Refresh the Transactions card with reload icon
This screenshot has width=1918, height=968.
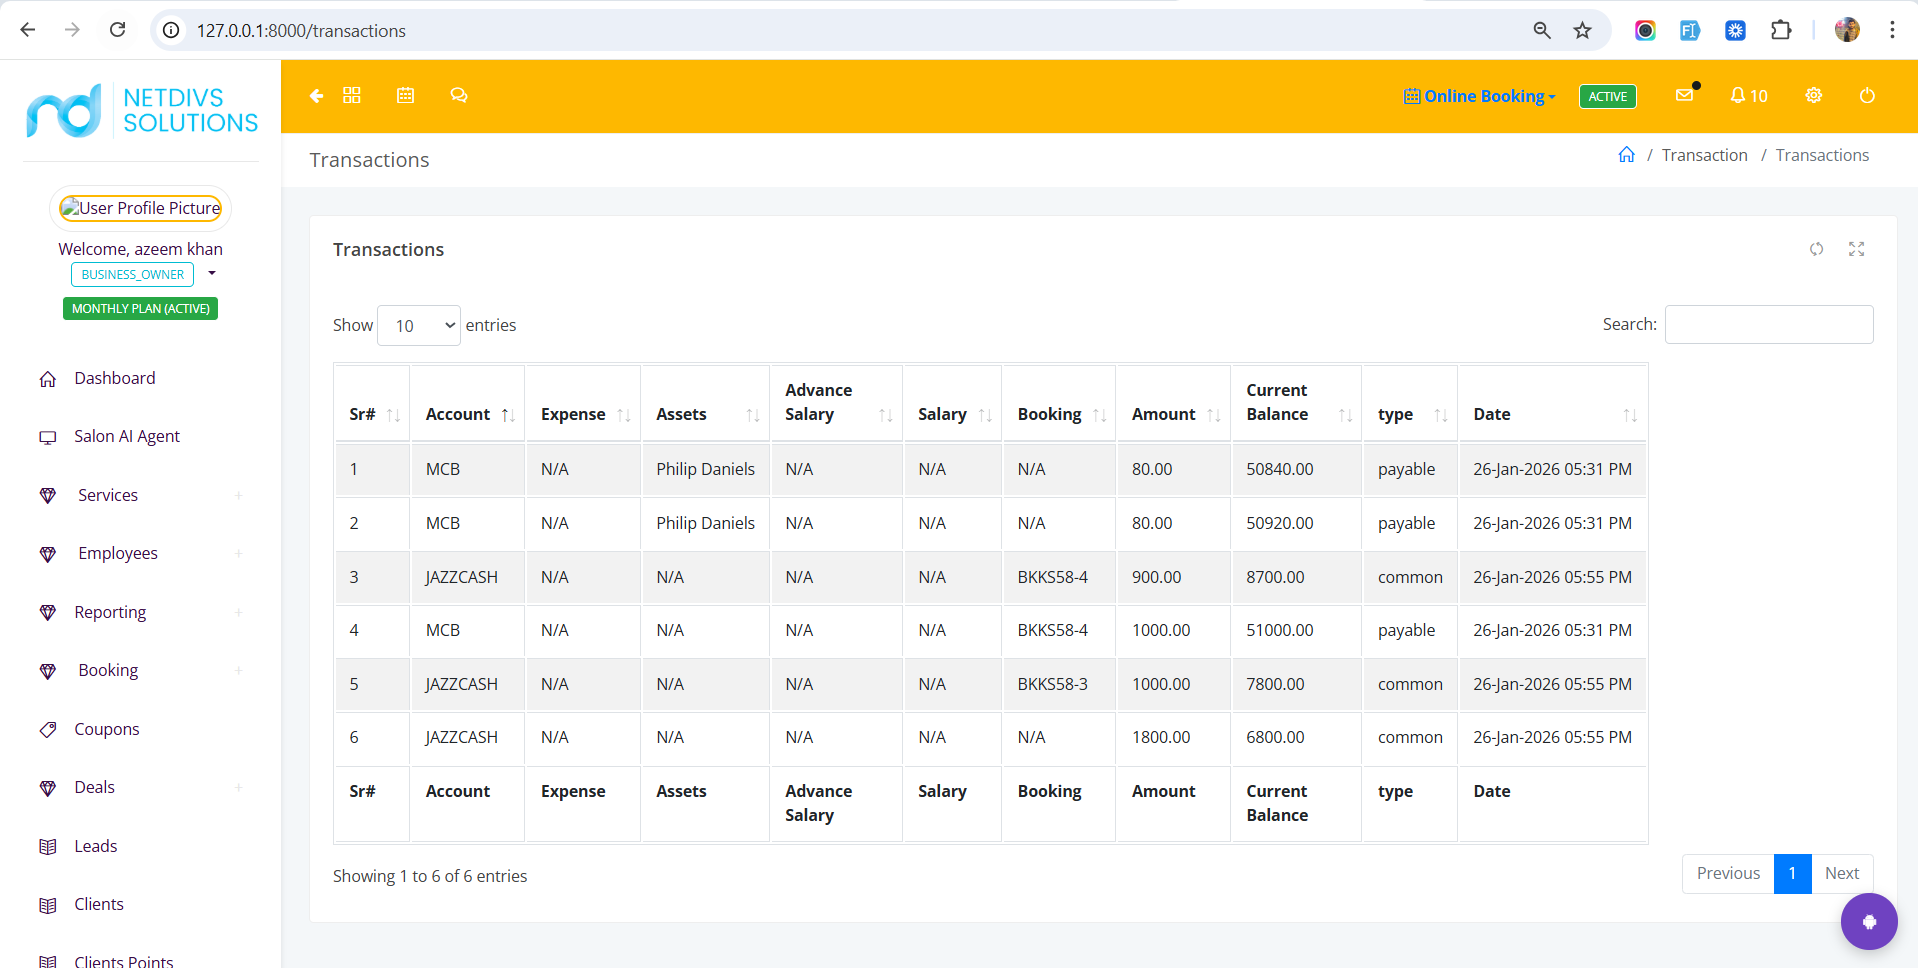[1816, 249]
